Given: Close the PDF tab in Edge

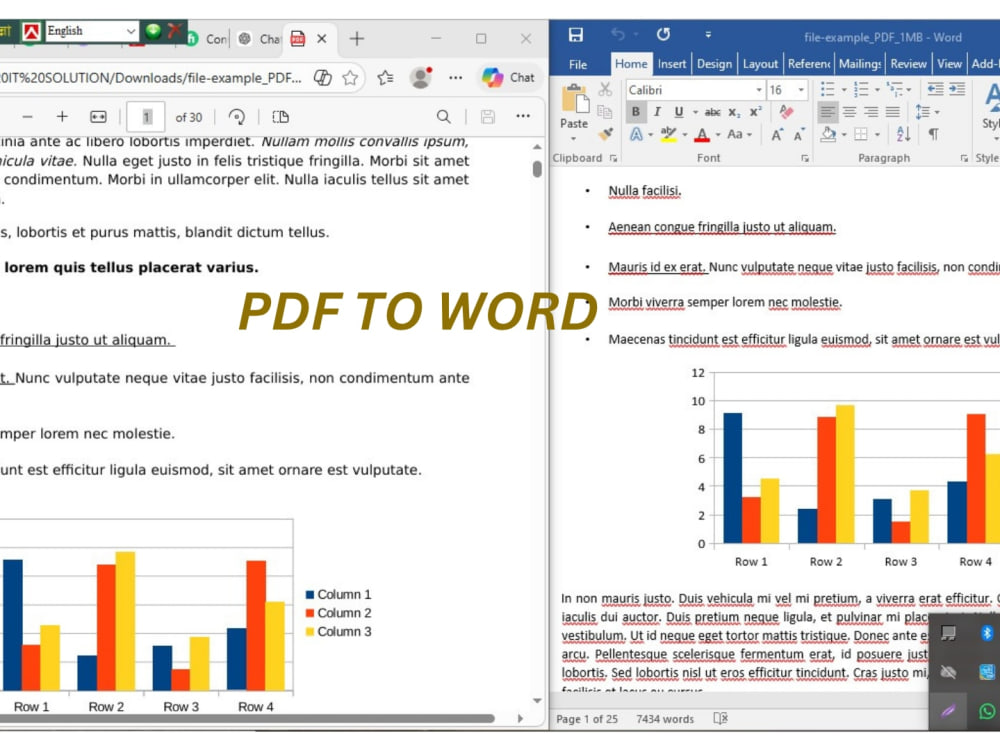Looking at the screenshot, I should [322, 39].
